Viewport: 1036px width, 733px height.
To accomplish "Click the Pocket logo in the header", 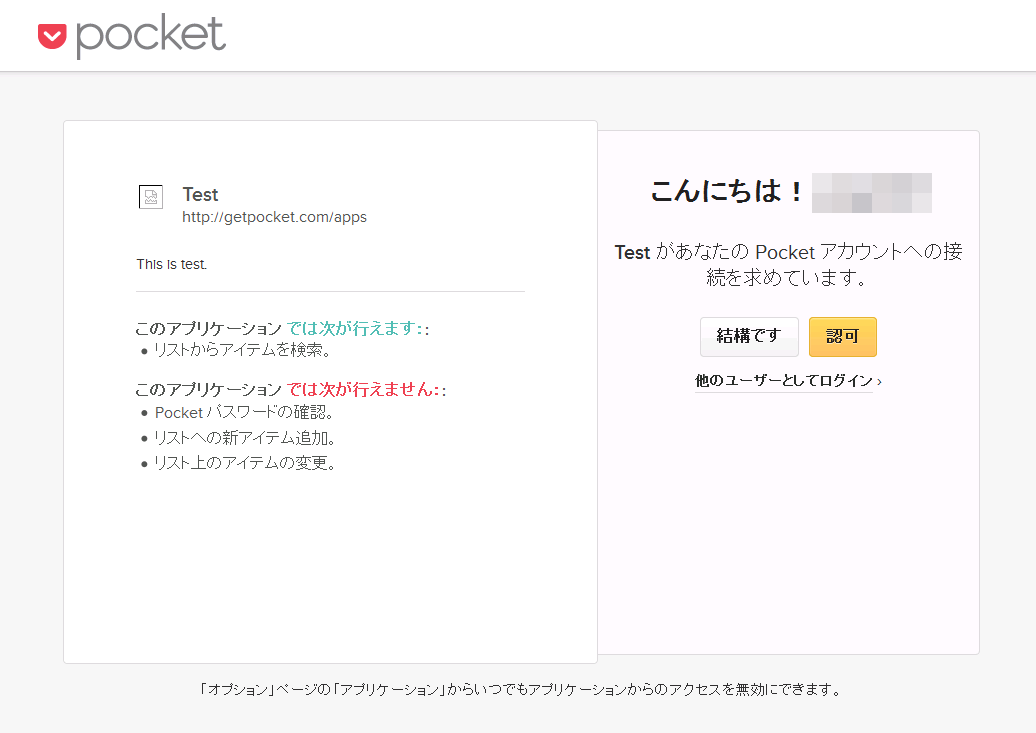I will (x=132, y=36).
